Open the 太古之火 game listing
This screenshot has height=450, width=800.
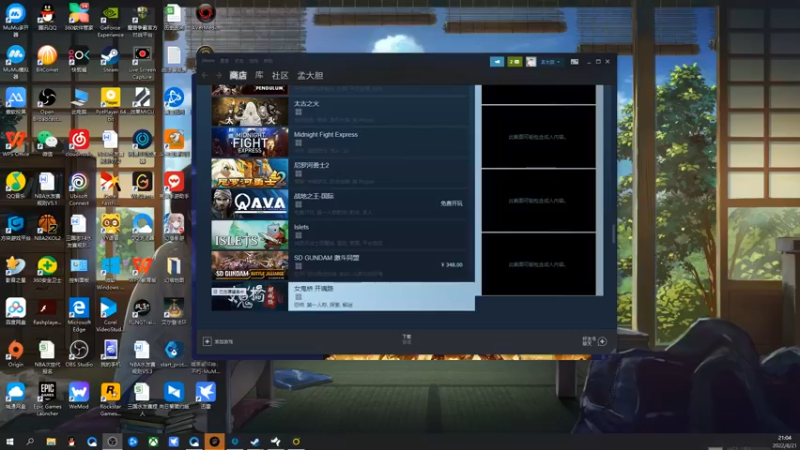[x=343, y=111]
